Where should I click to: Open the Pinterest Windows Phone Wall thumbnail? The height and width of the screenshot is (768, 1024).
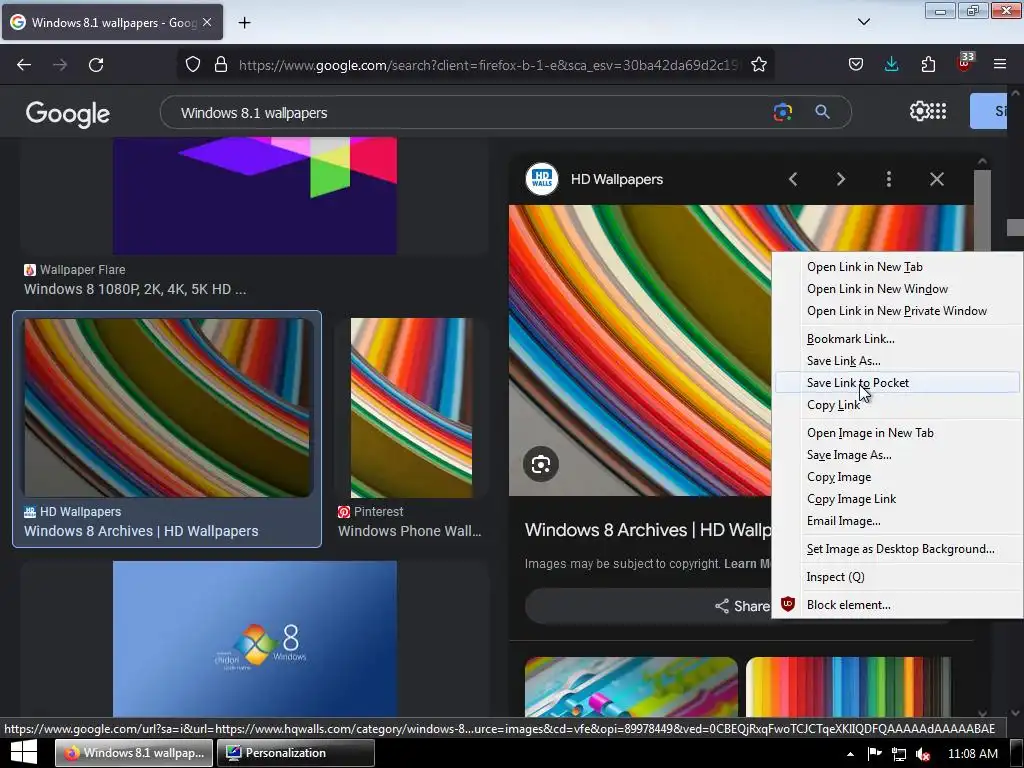[411, 408]
